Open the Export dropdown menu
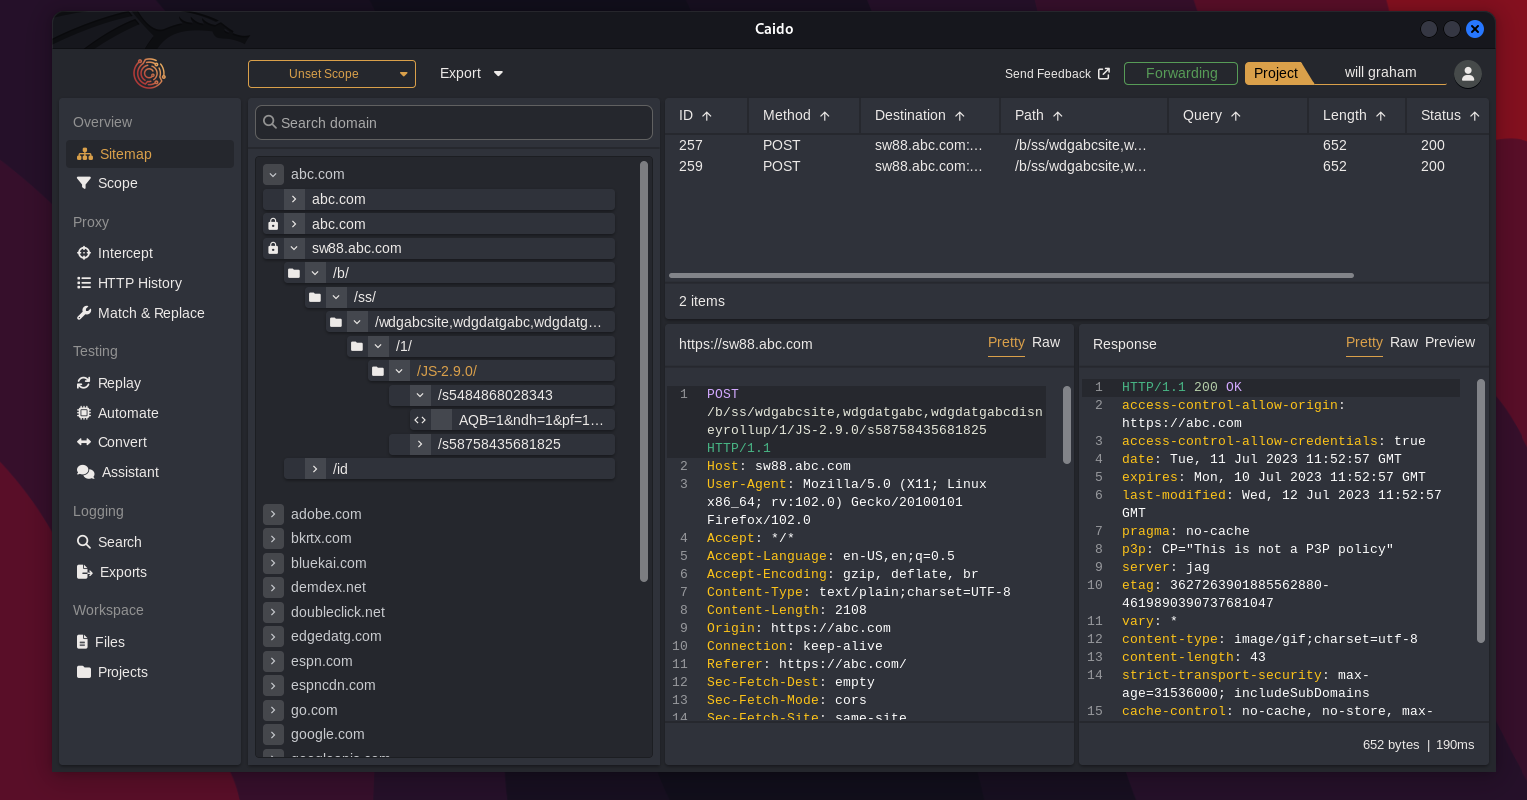1527x800 pixels. (472, 73)
